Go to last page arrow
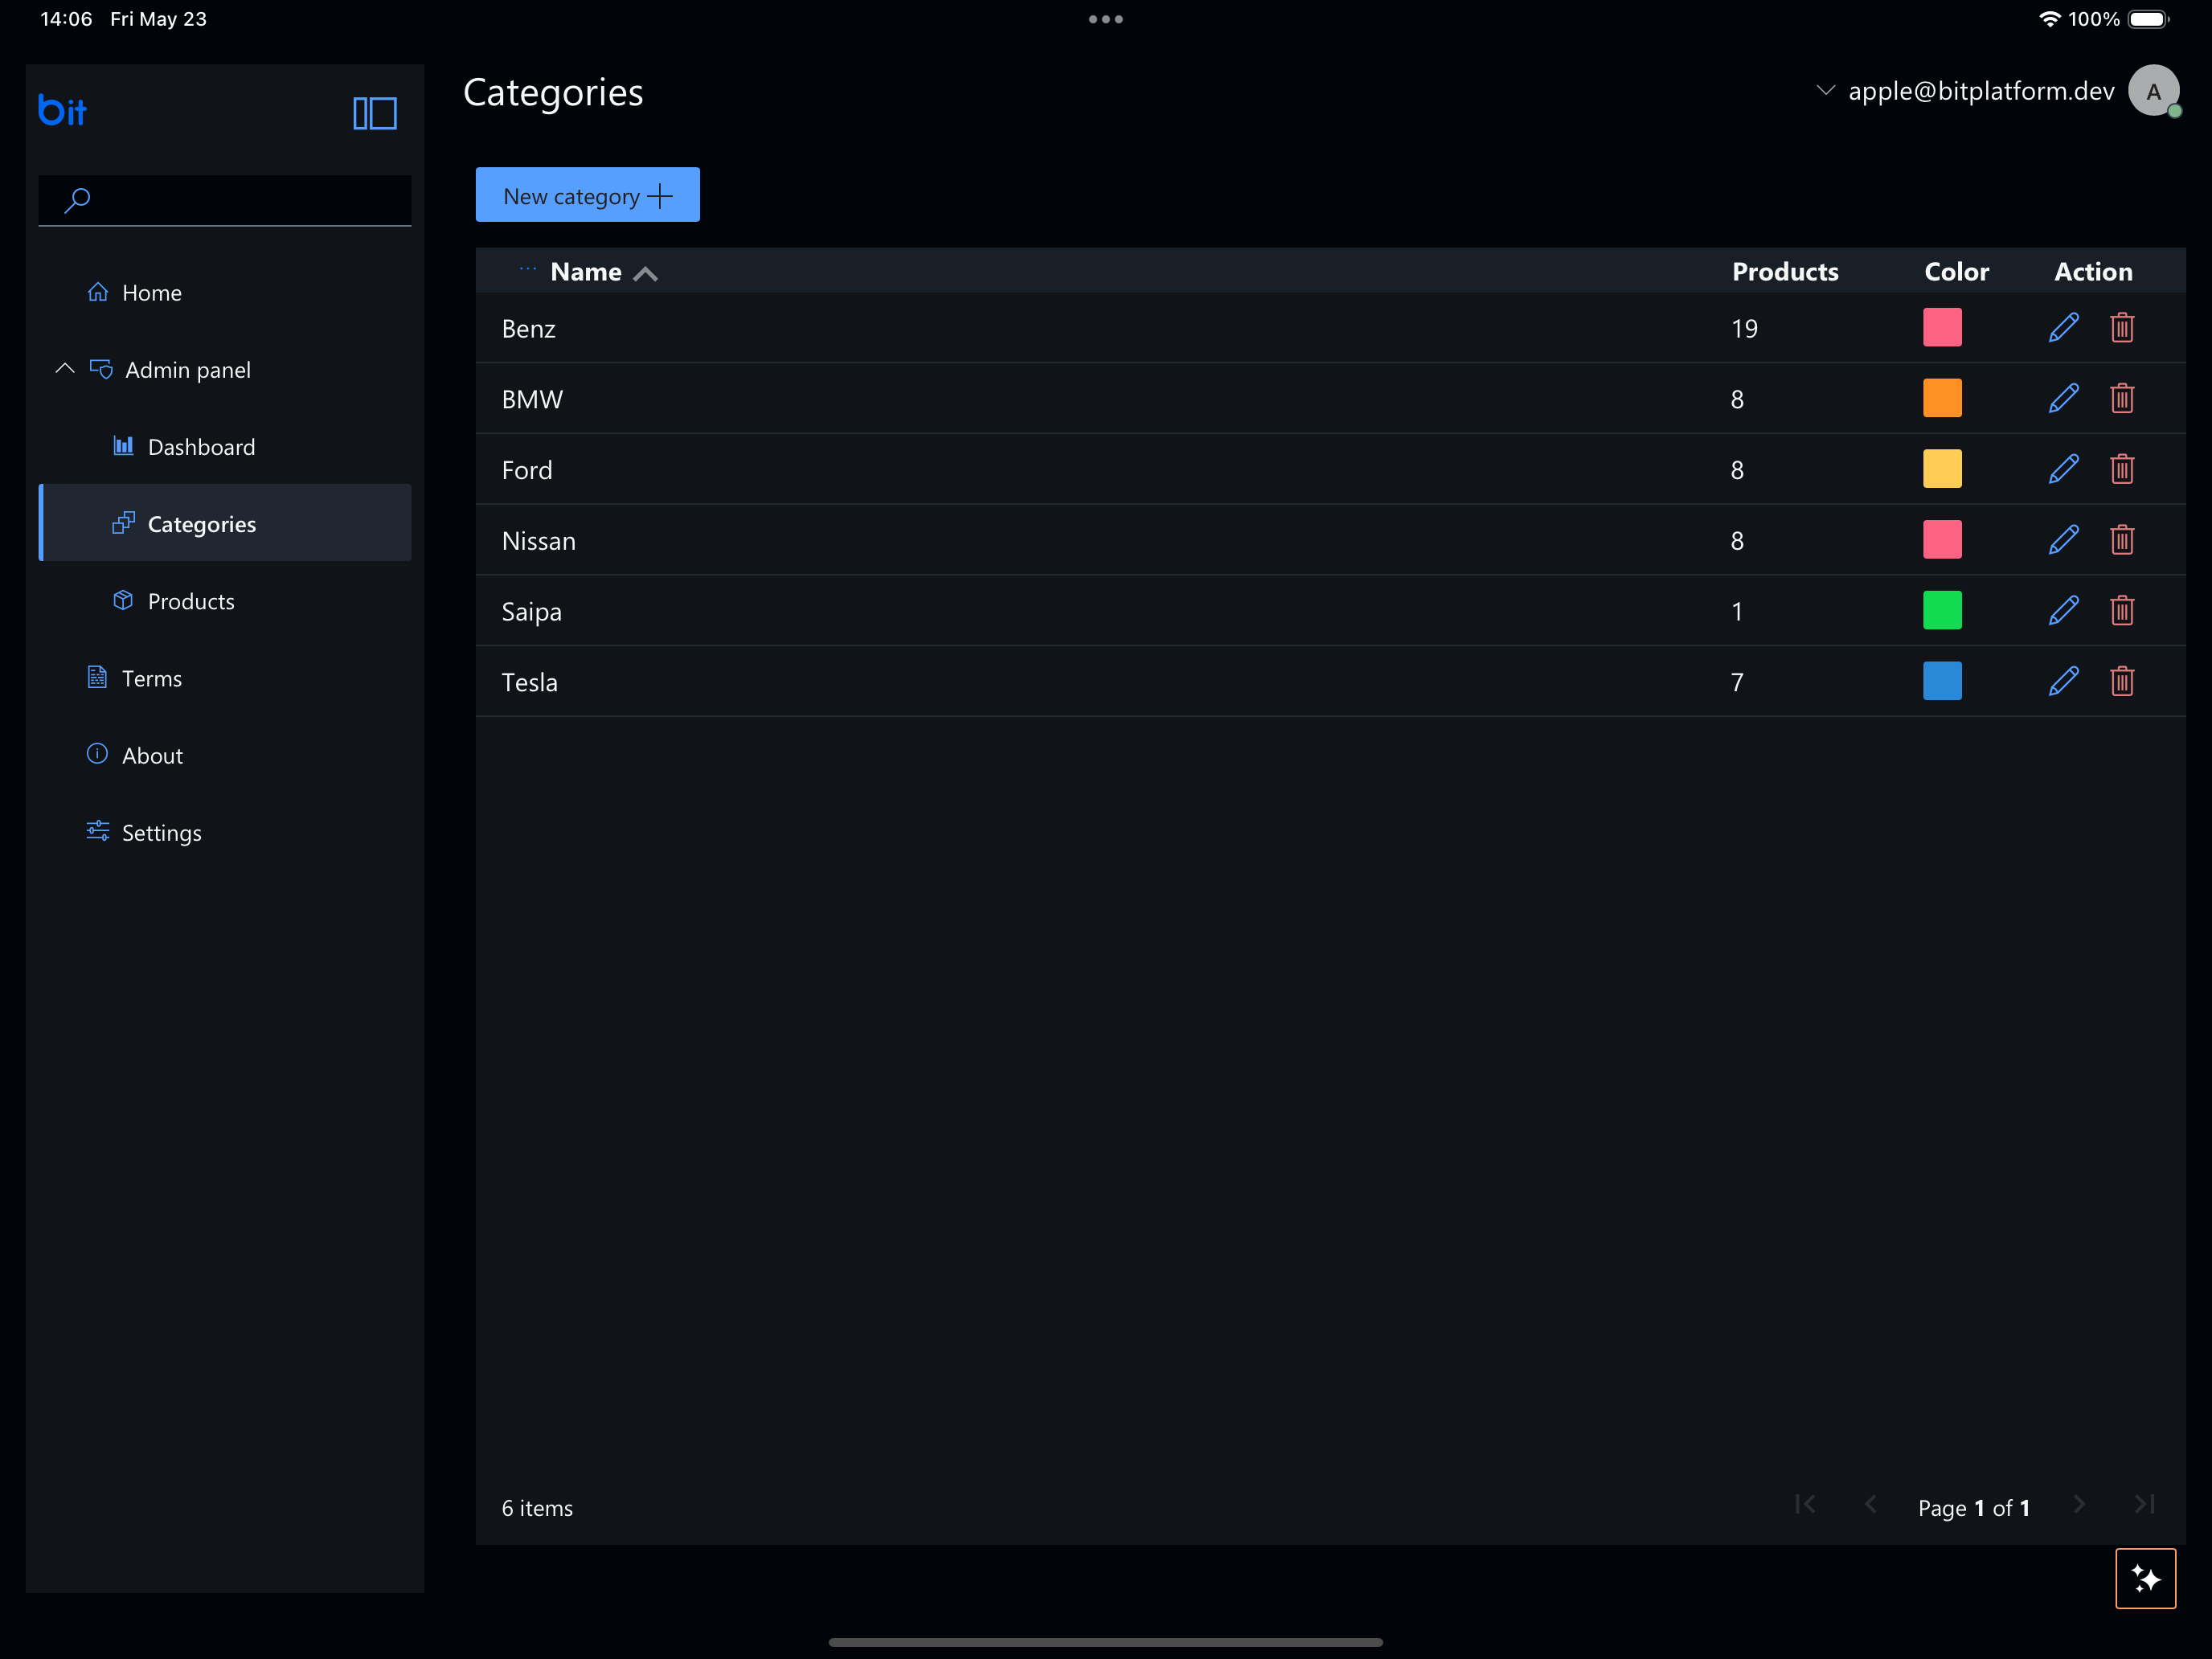 (2144, 1505)
